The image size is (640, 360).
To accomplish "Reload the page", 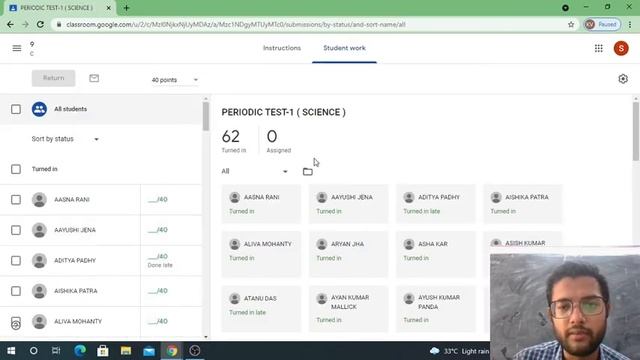I will [x=40, y=24].
